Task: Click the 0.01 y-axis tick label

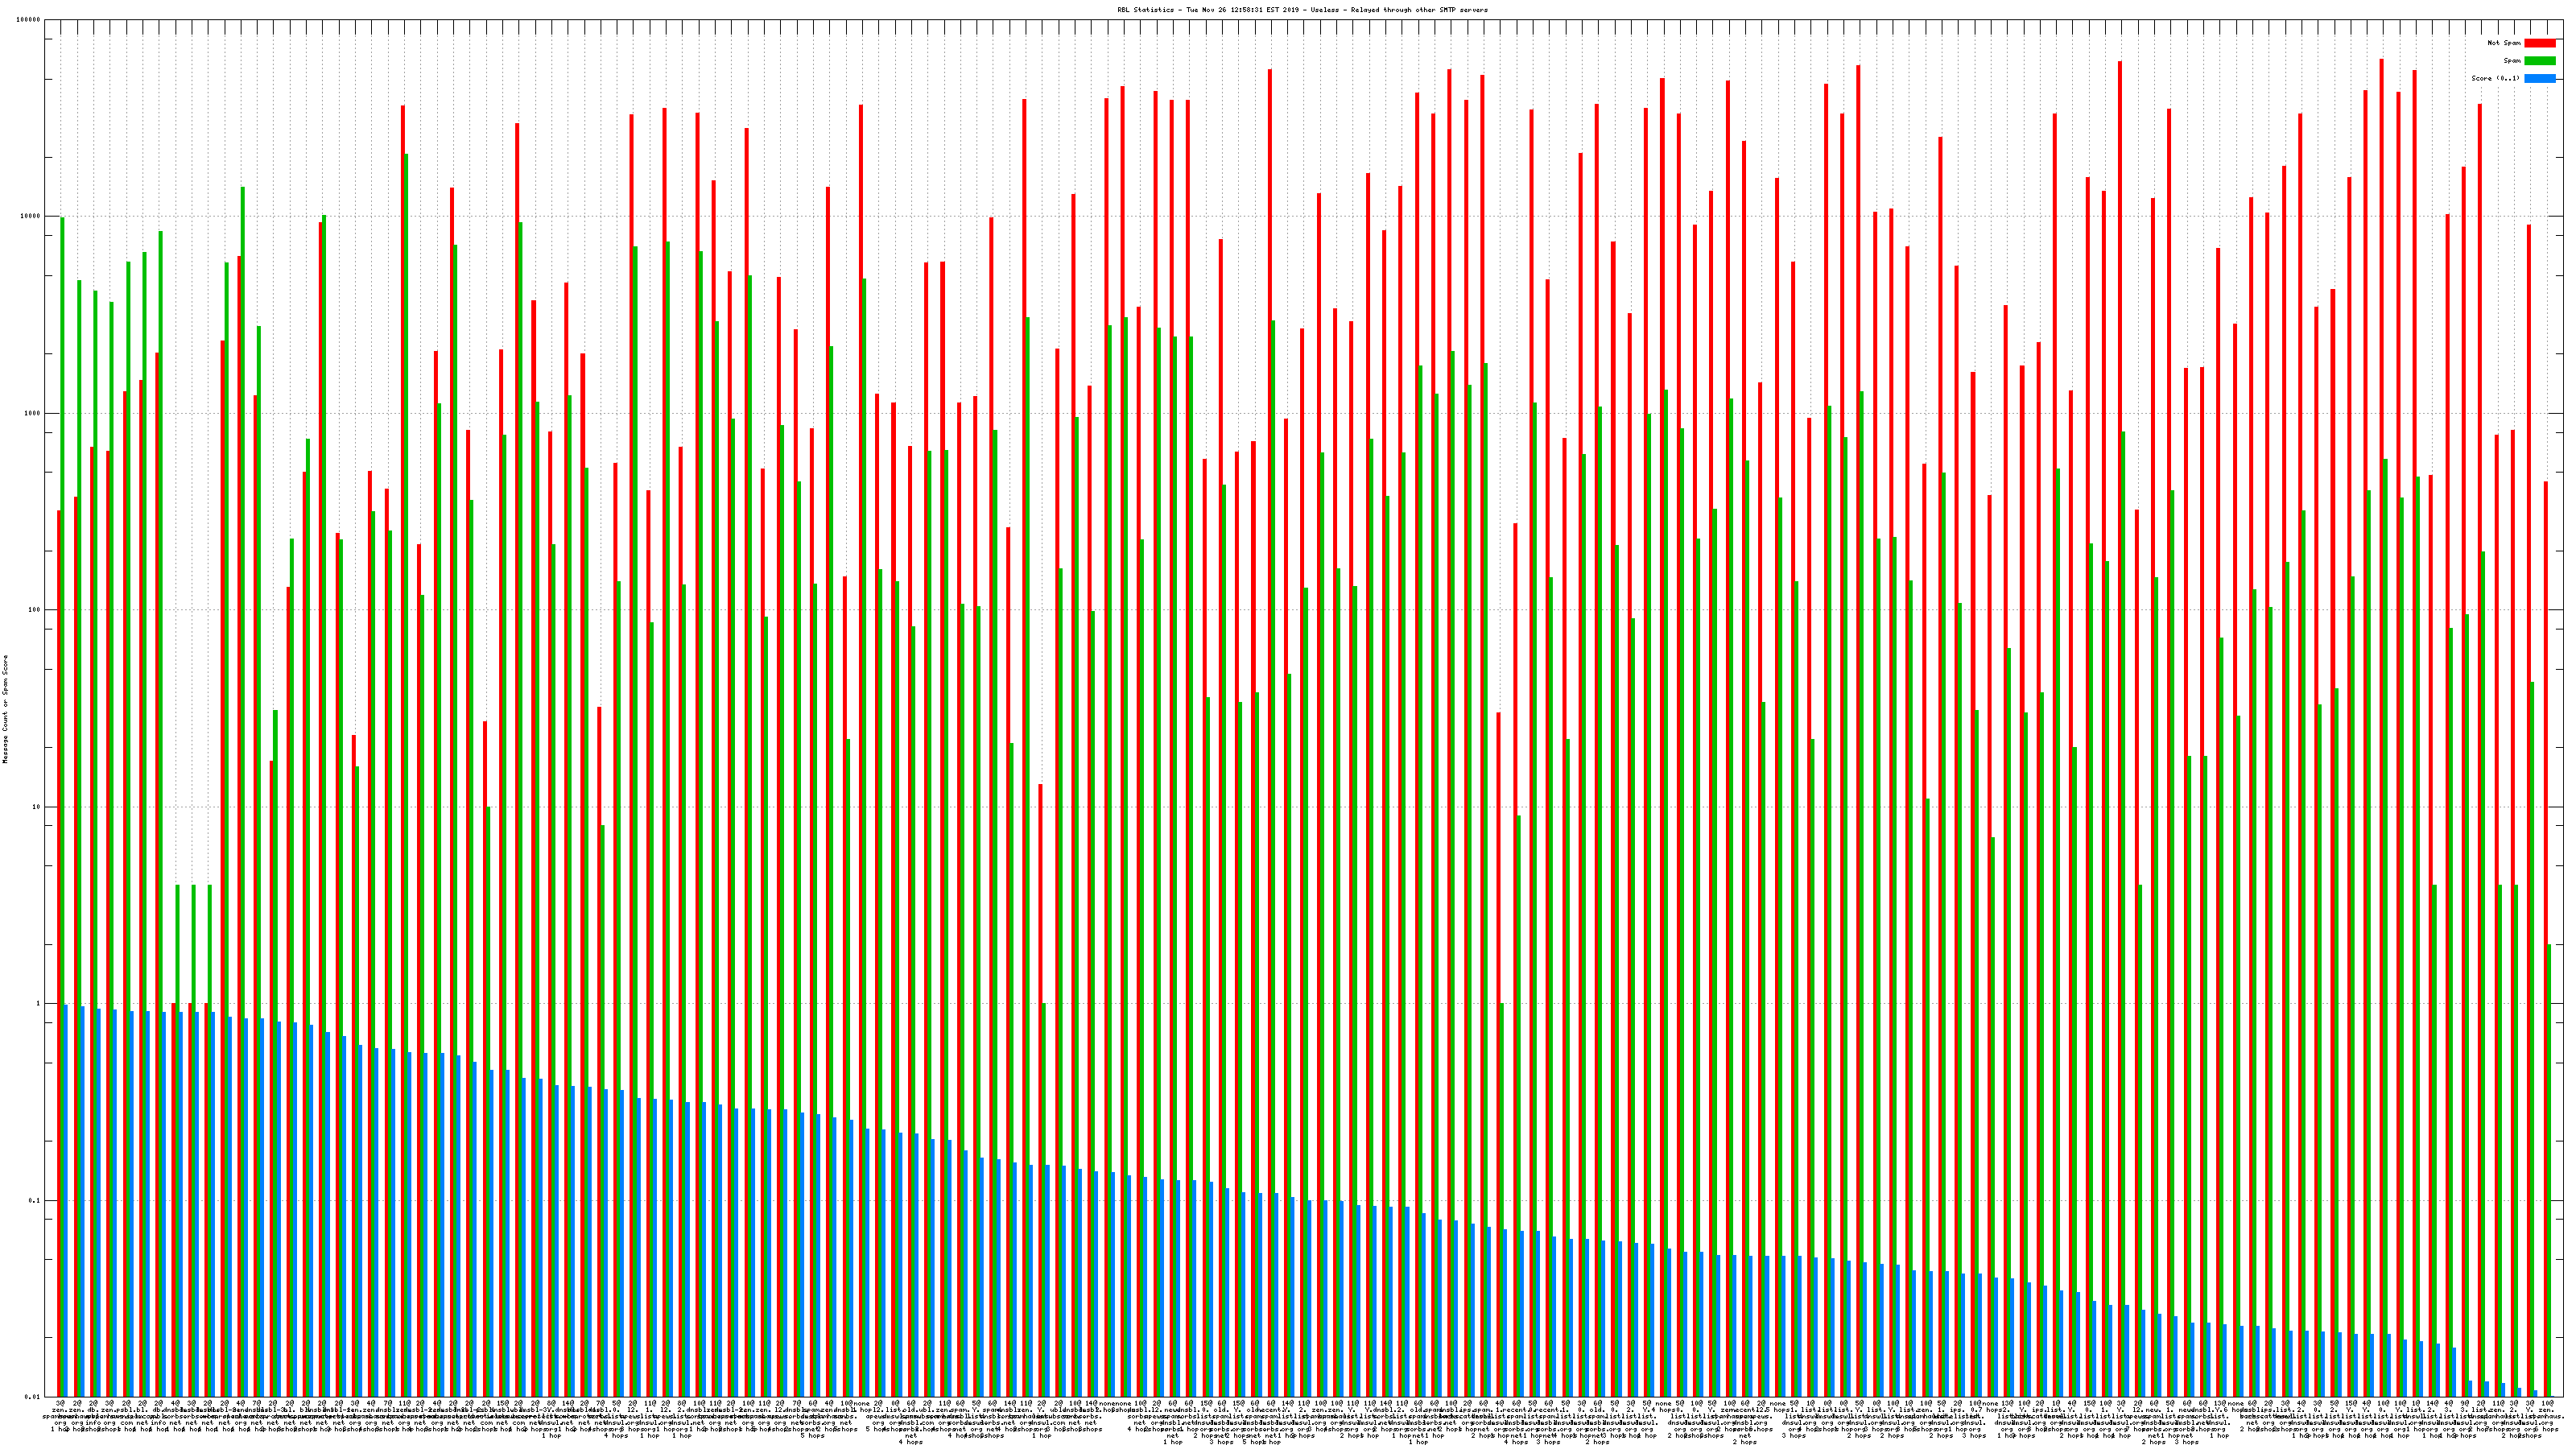Action: click(x=33, y=1397)
